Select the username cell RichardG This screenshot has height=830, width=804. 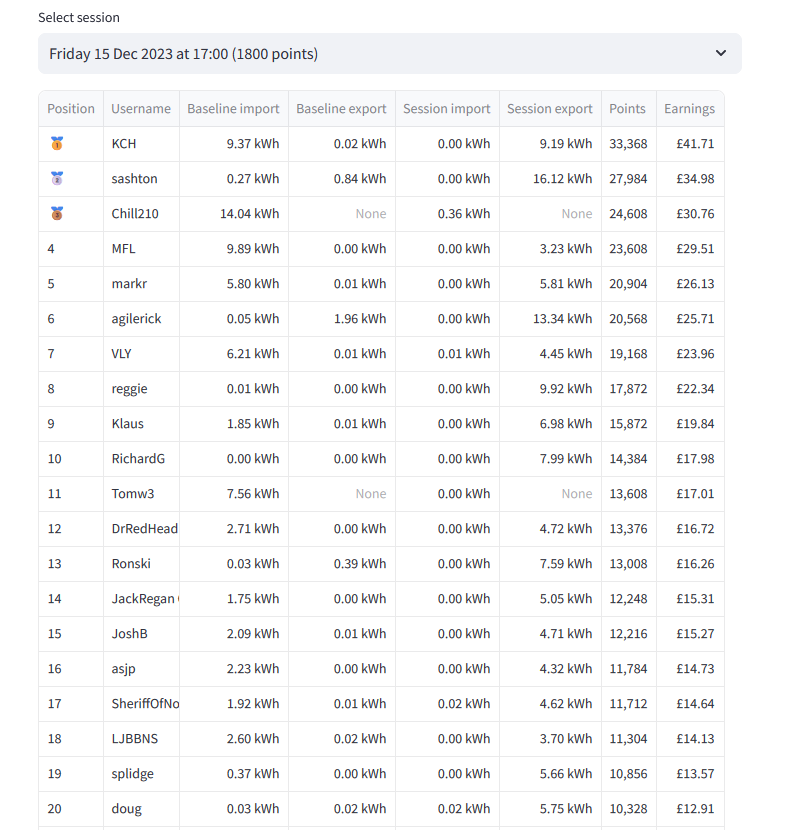(141, 458)
